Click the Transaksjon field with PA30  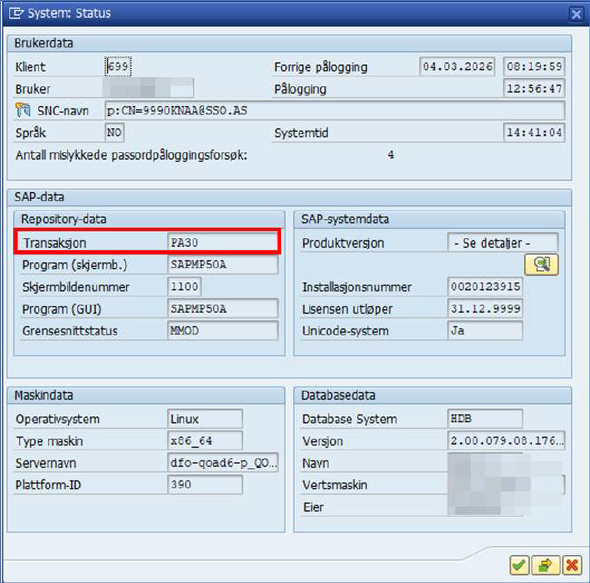click(222, 243)
